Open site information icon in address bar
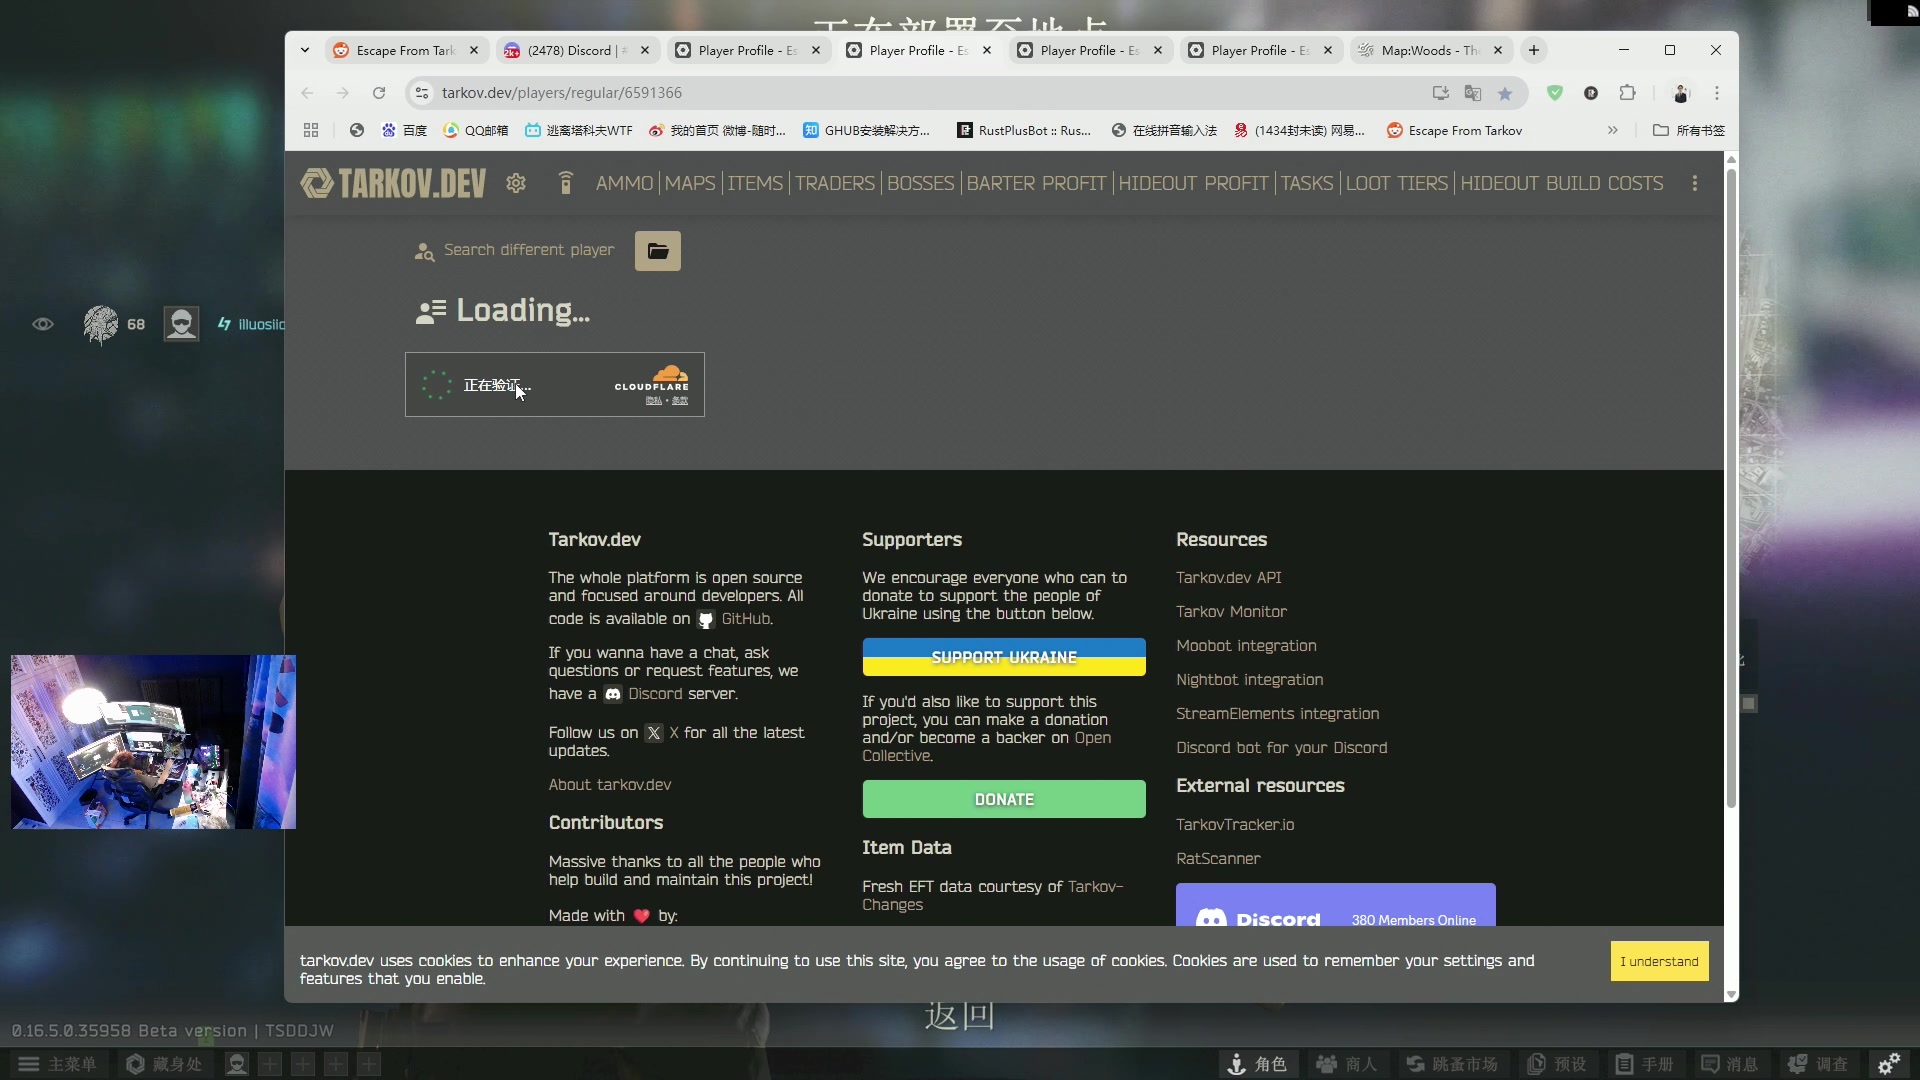 coord(422,93)
